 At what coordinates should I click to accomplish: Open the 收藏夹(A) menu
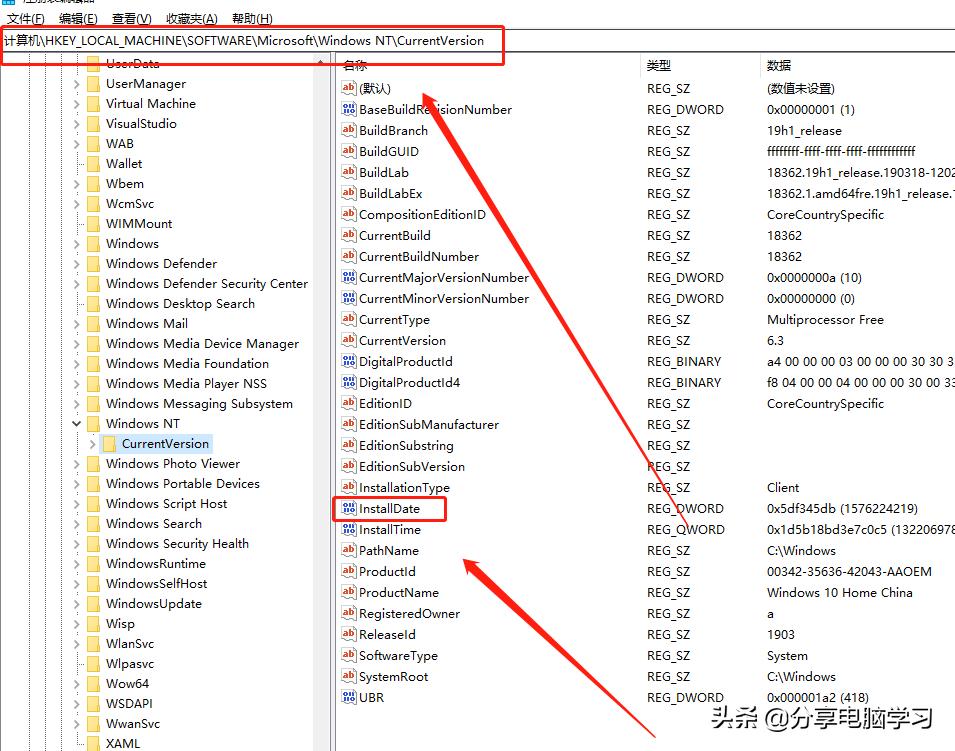(190, 18)
